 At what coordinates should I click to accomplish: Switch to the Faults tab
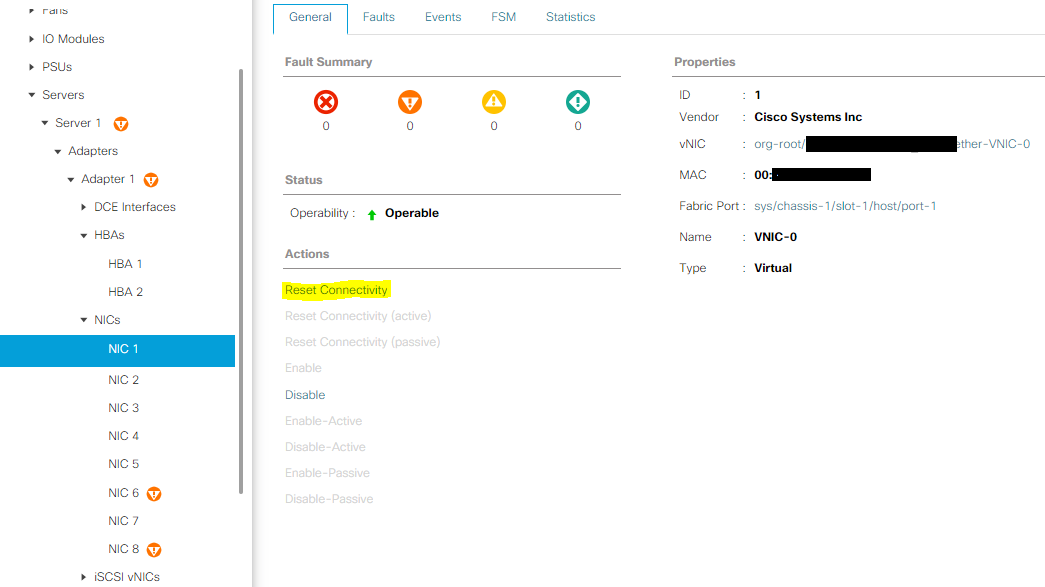pyautogui.click(x=378, y=17)
